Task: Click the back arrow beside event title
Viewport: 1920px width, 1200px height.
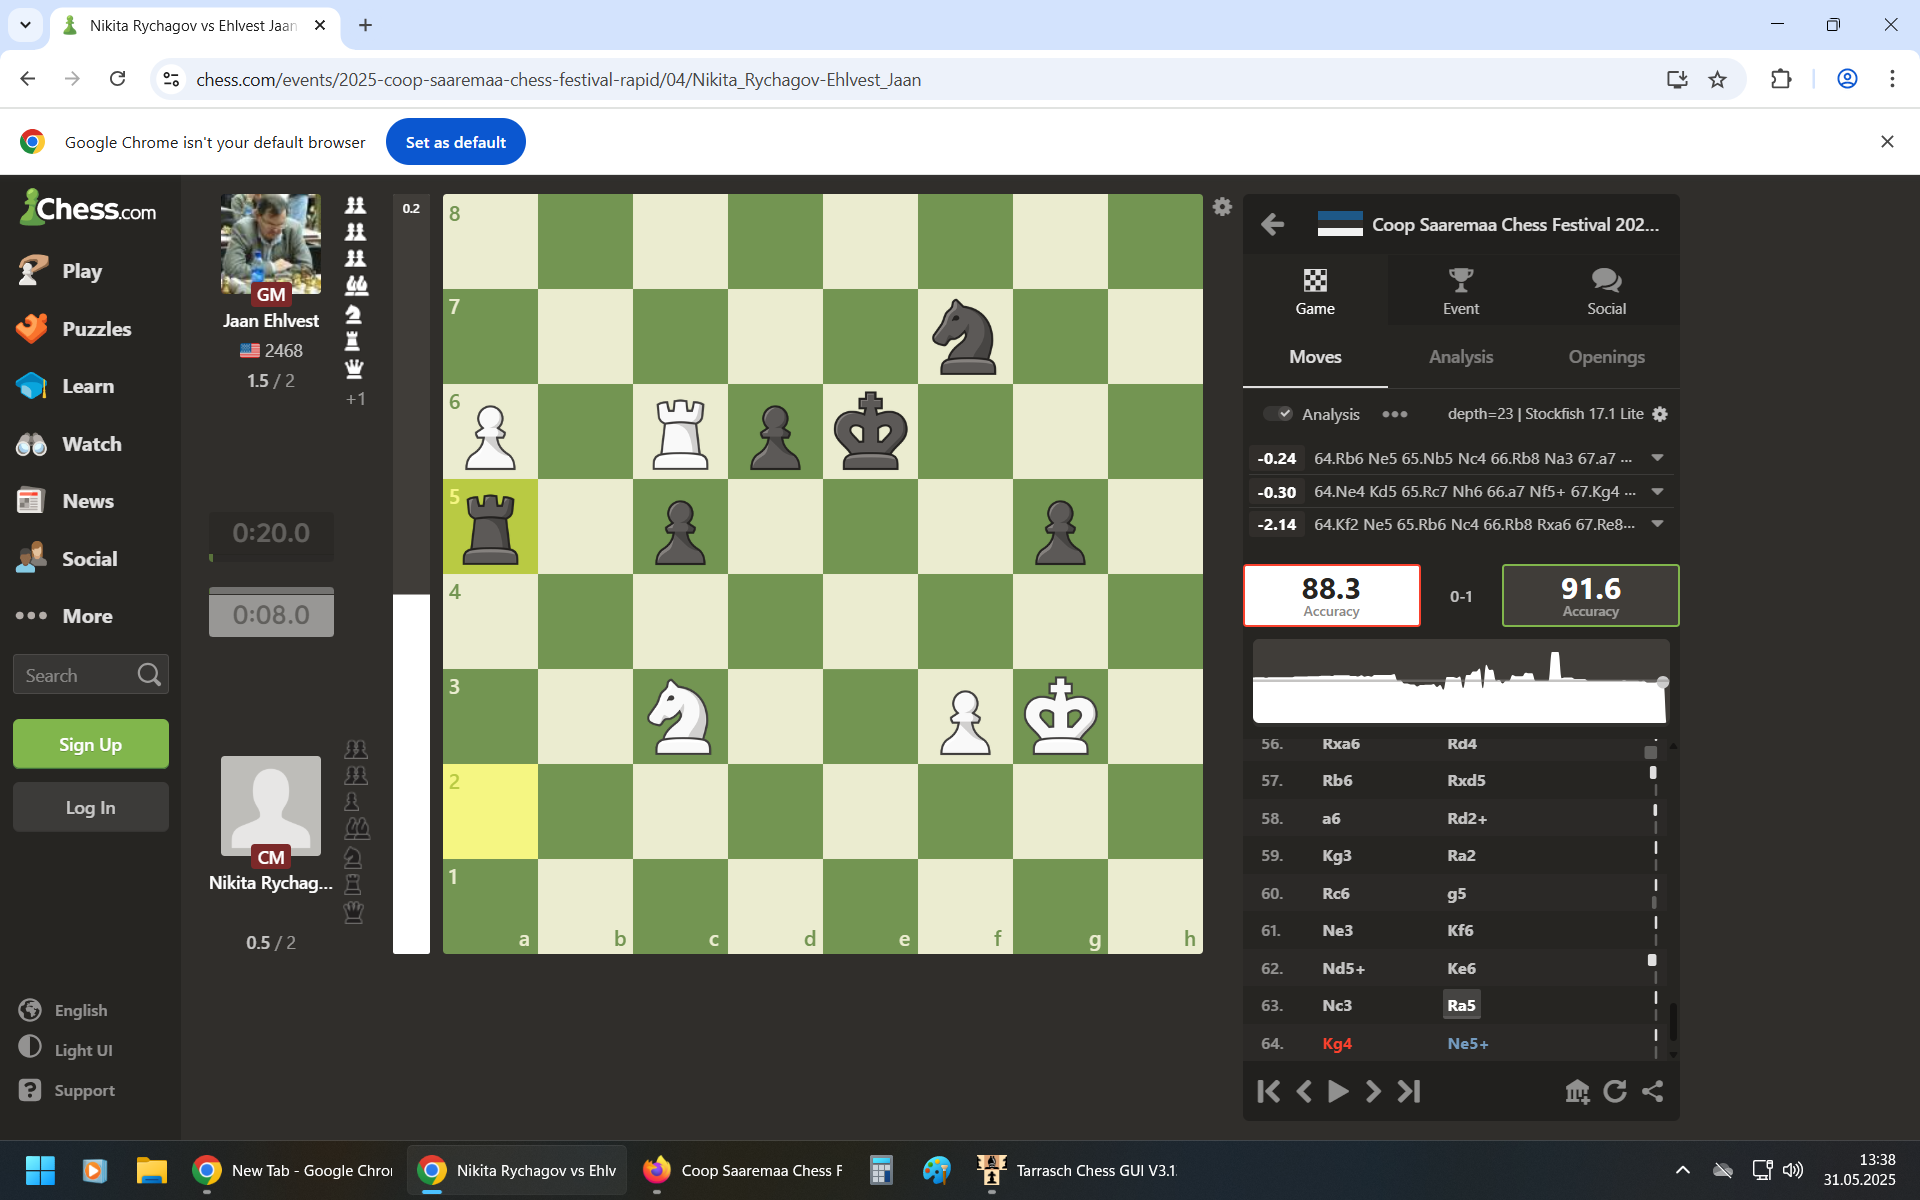Action: 1272,224
